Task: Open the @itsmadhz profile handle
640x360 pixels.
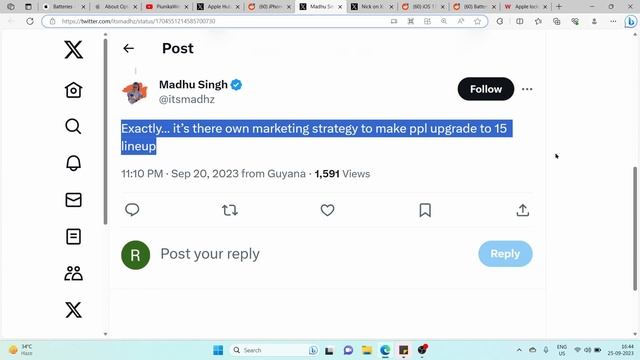Action: click(x=187, y=99)
